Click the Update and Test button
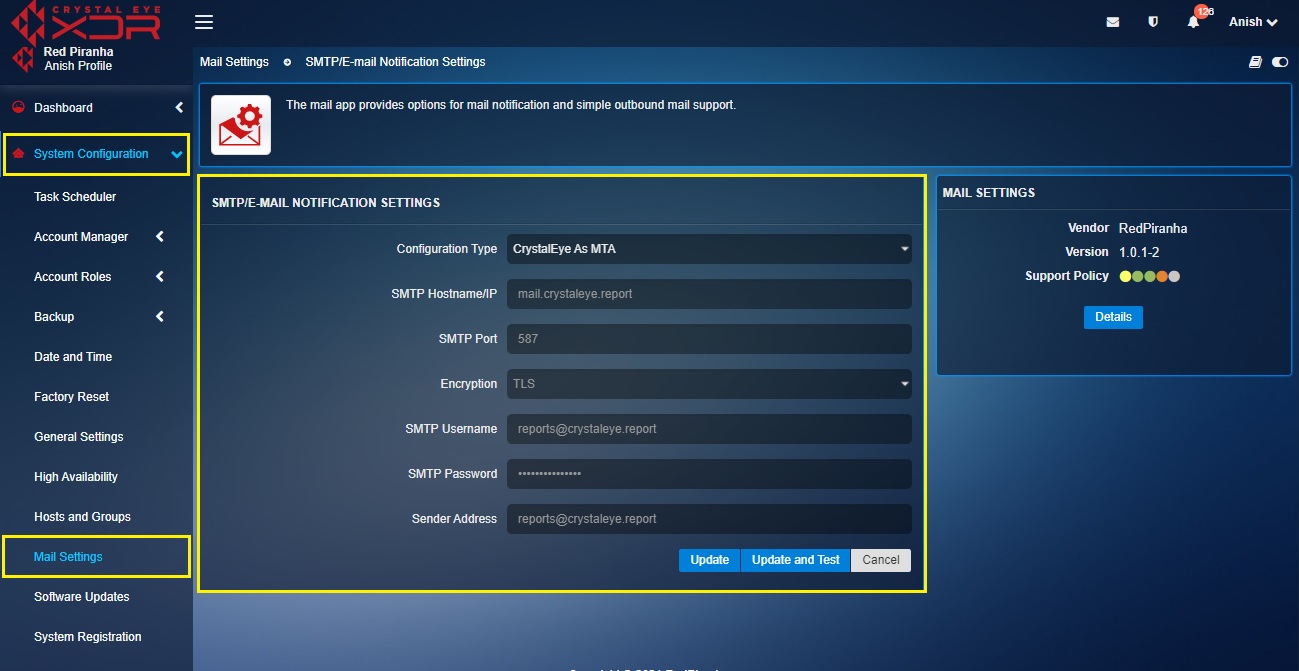 795,560
